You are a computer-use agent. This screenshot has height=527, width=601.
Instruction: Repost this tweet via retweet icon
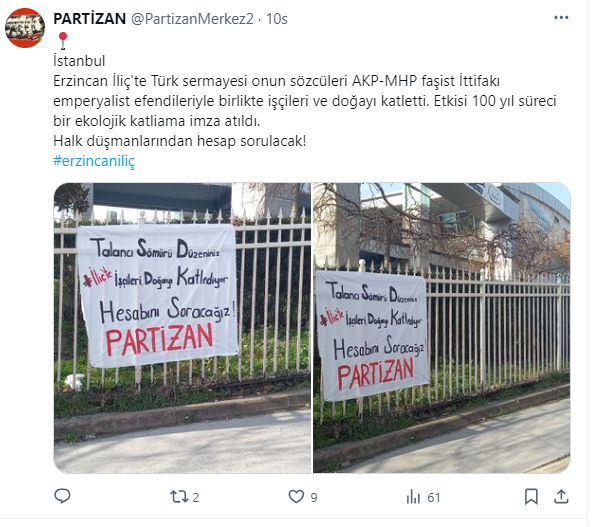tap(179, 497)
